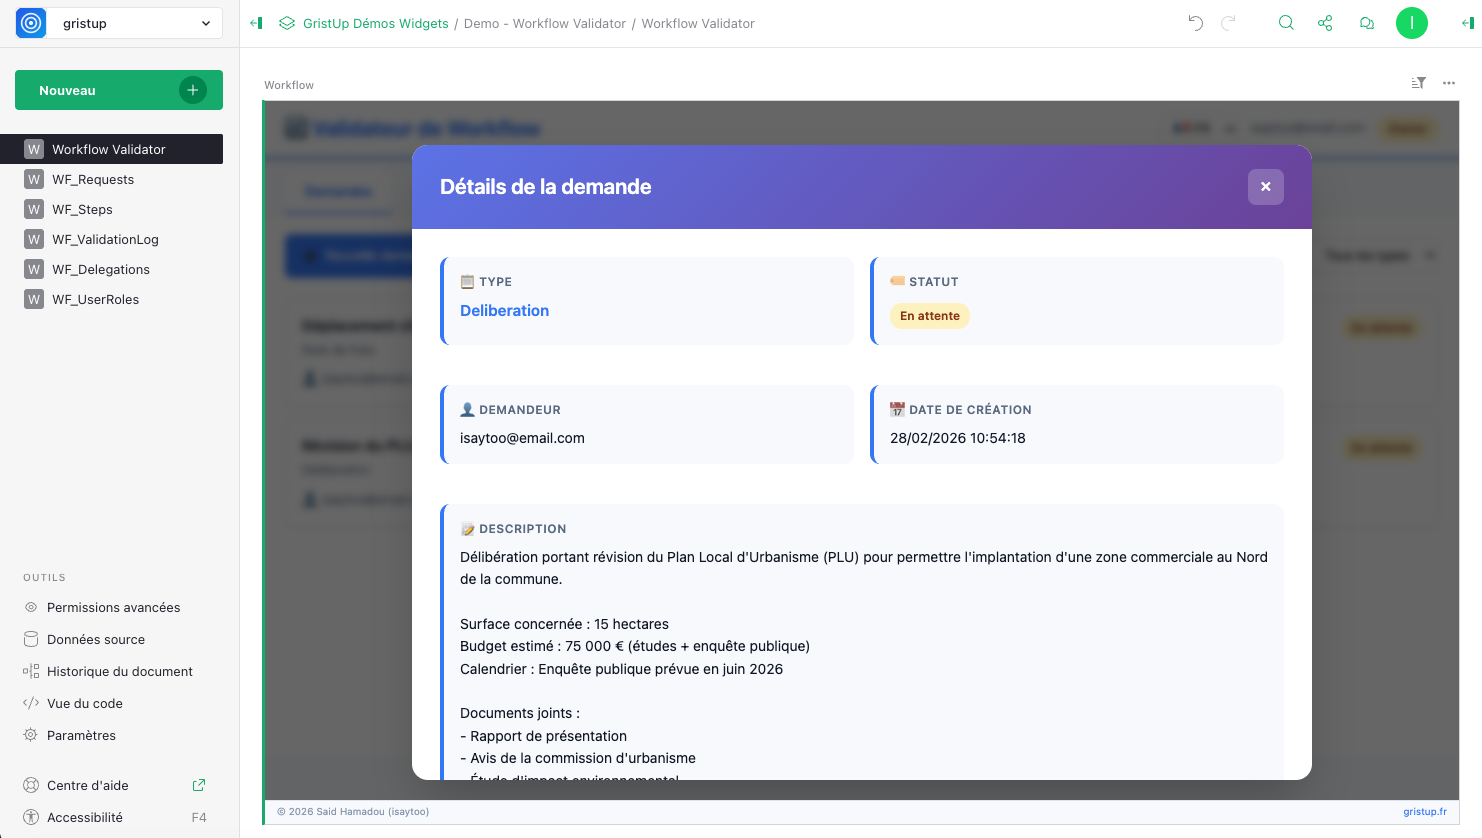Open the Workflow widget three-dot menu

[x=1449, y=83]
